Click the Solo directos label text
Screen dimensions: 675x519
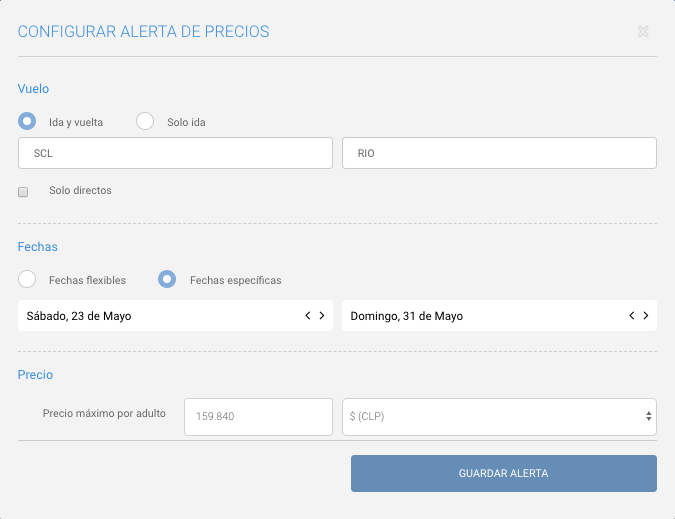pyautogui.click(x=80, y=190)
